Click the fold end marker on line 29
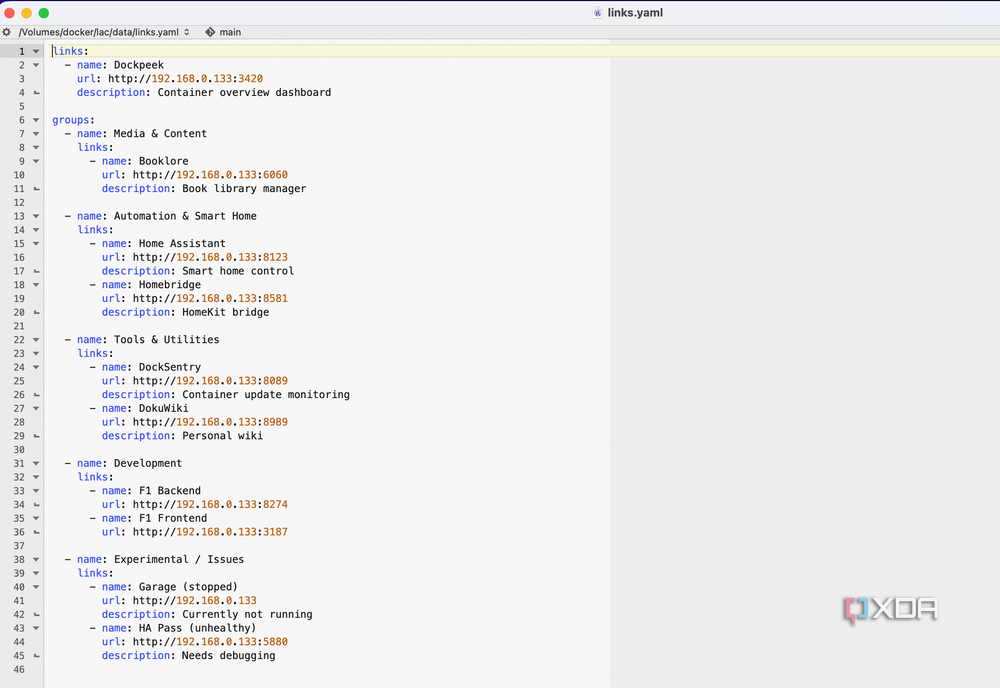 pyautogui.click(x=36, y=436)
